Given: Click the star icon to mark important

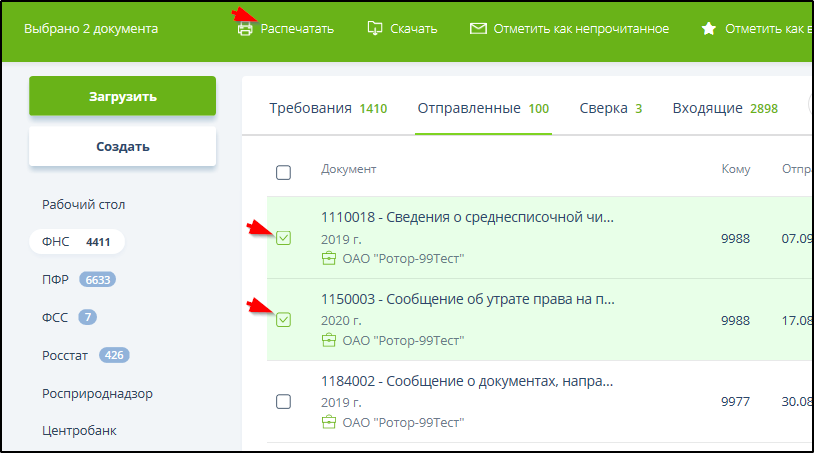Looking at the screenshot, I should (x=708, y=29).
